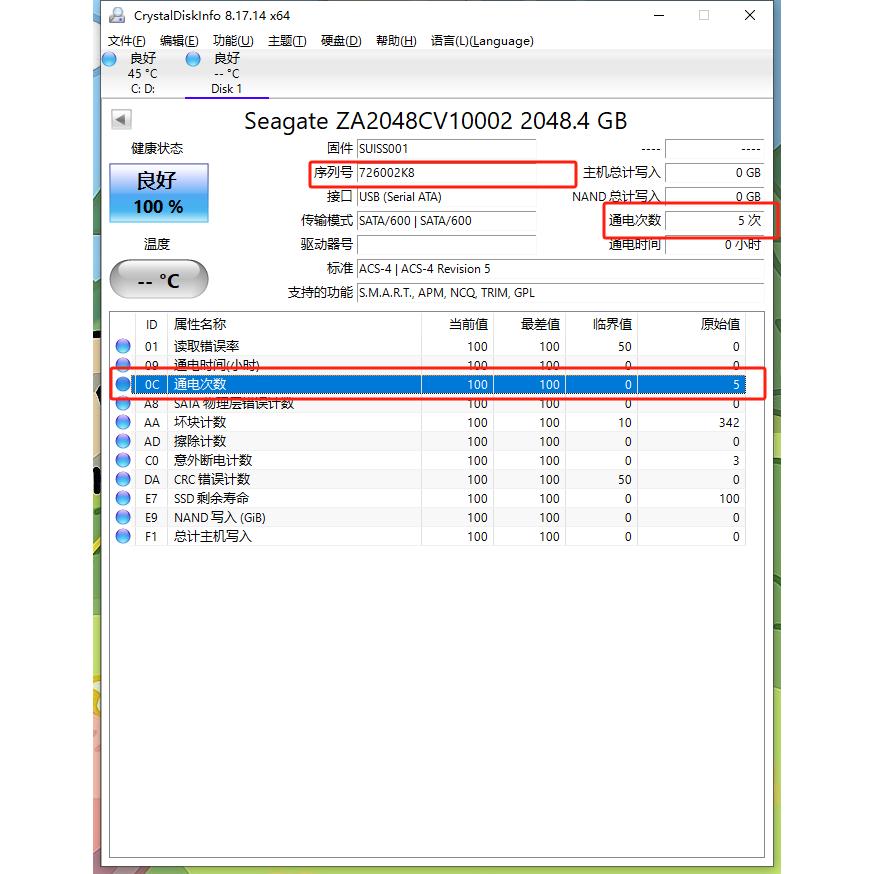The width and height of the screenshot is (874, 874).
Task: Click the 固件 field SUISS001
Action: [446, 149]
